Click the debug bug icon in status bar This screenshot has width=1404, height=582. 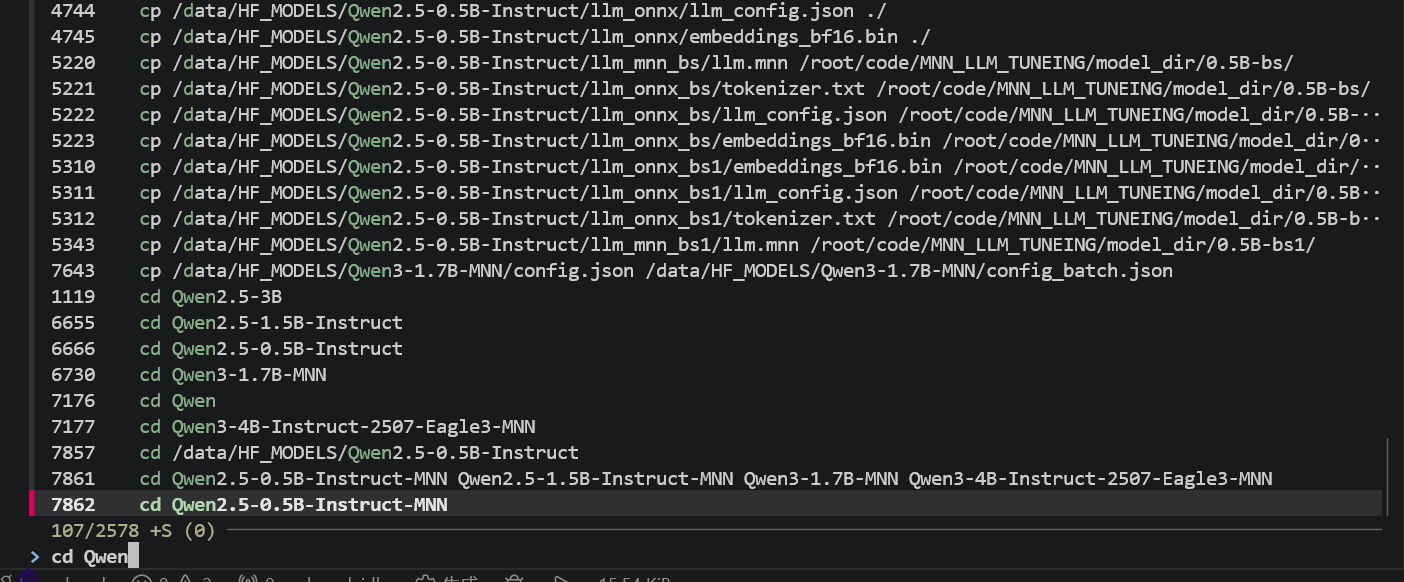[x=514, y=579]
